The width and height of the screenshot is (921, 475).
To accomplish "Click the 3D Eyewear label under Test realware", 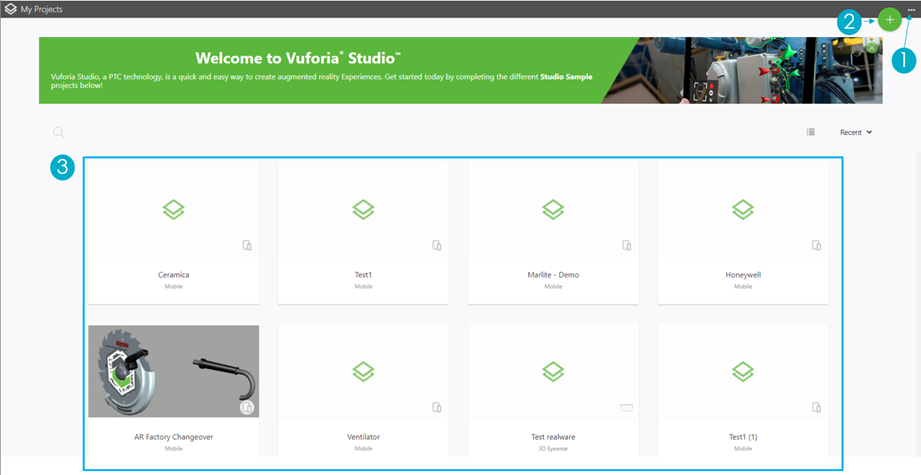I will (x=553, y=449).
